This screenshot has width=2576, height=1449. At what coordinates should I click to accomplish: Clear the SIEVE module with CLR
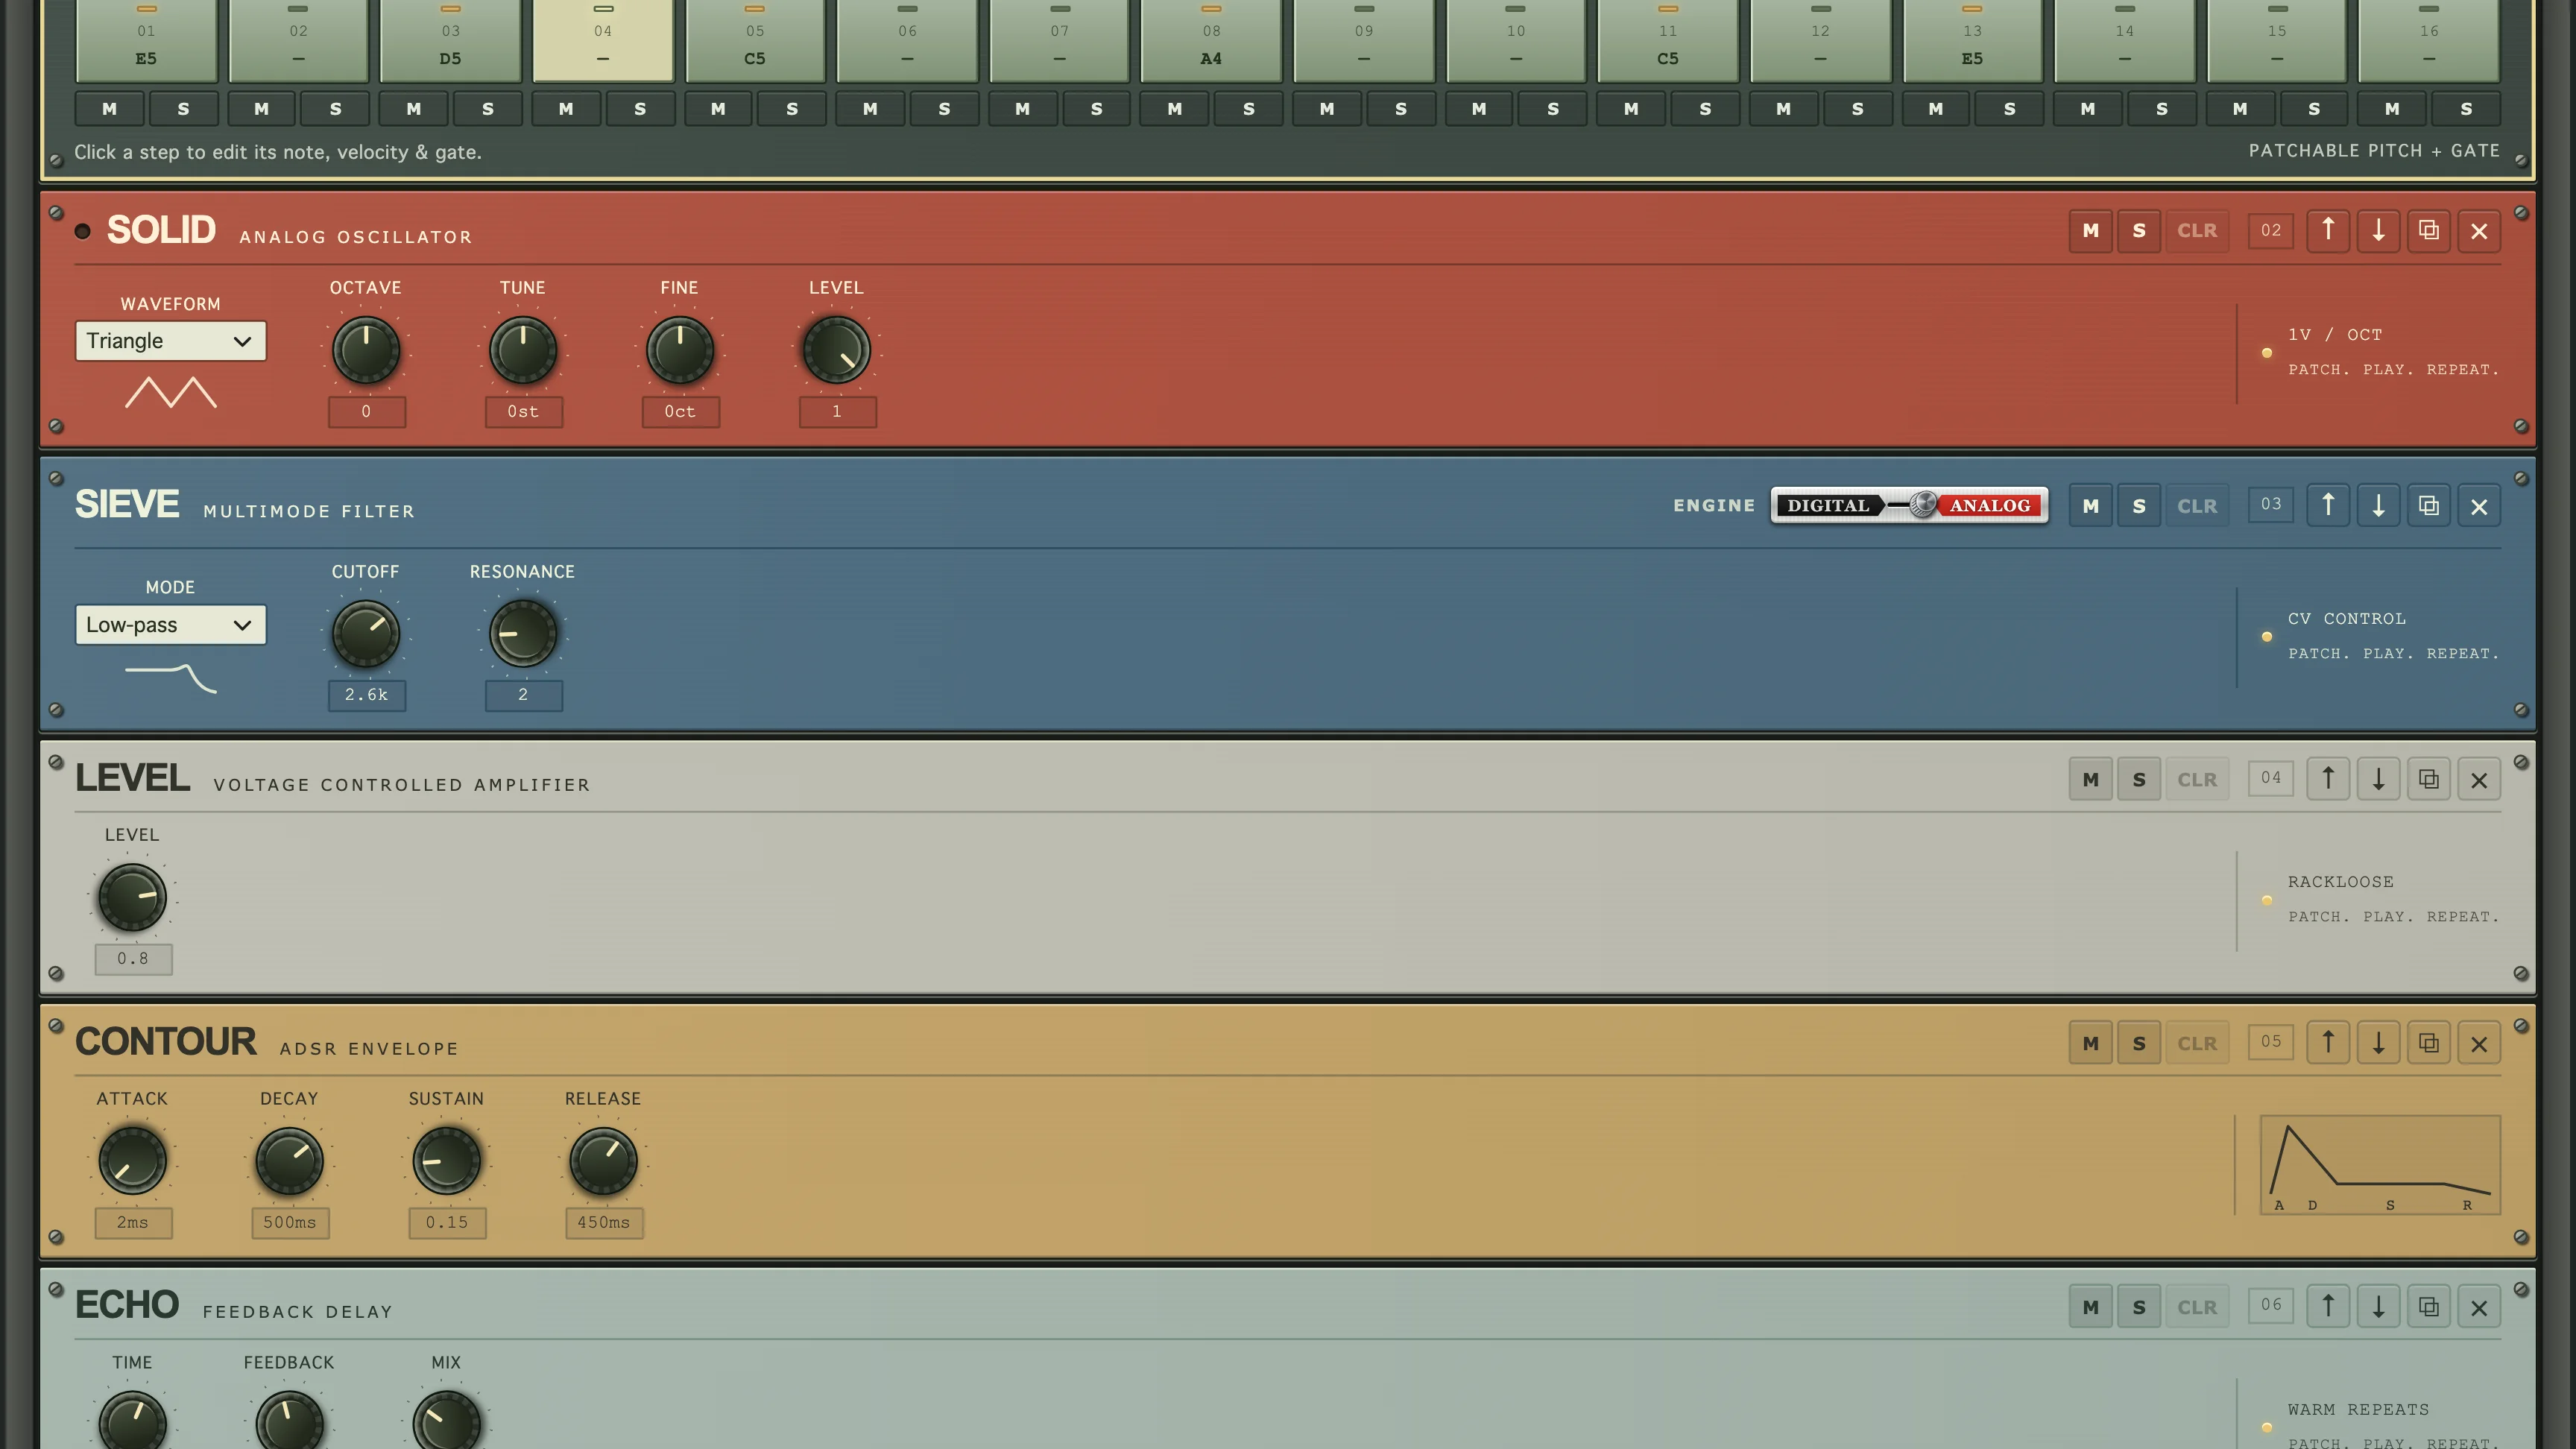tap(2197, 505)
